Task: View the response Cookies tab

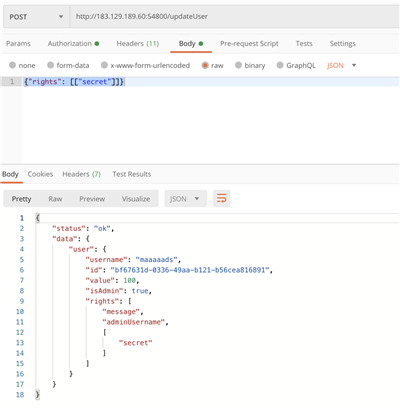Action: click(40, 174)
